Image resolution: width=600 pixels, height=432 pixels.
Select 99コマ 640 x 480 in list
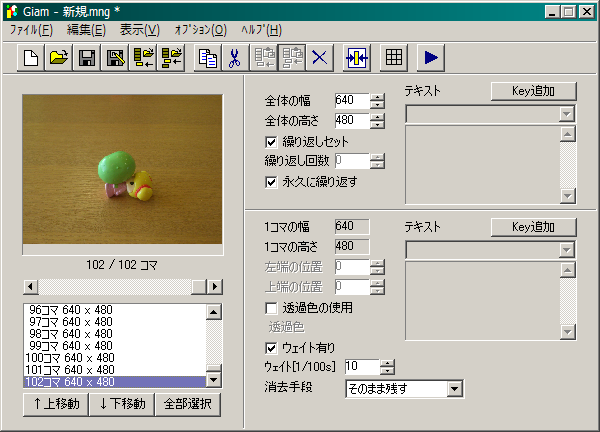pos(115,346)
